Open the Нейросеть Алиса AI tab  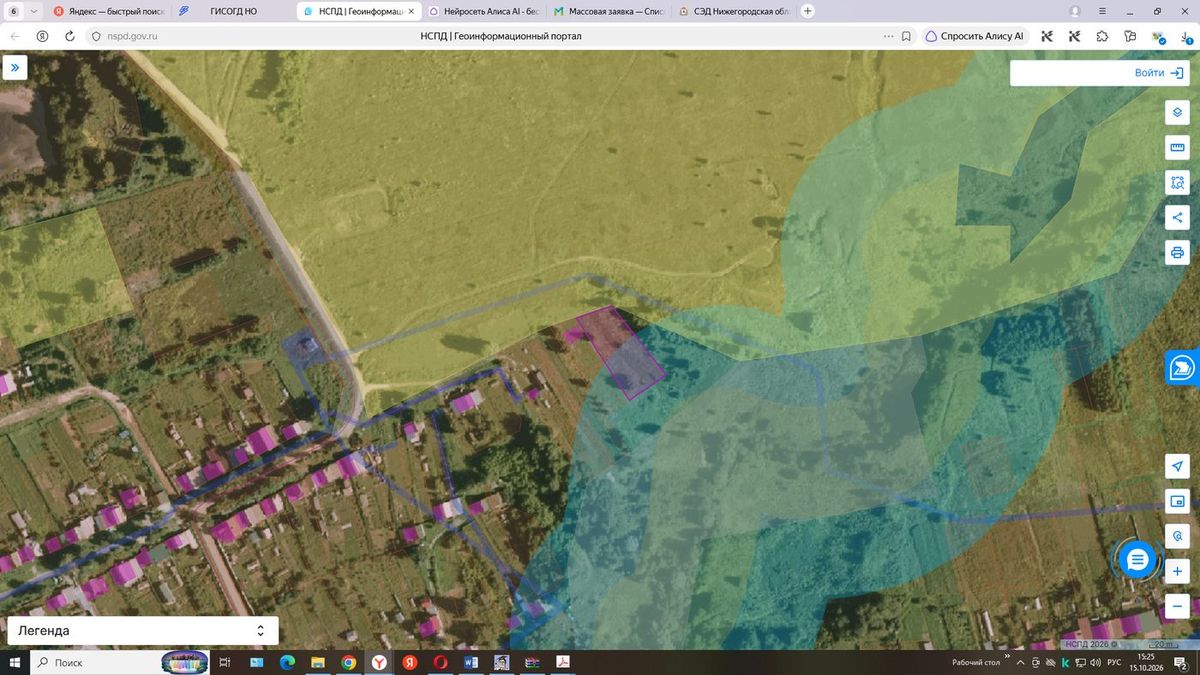[x=485, y=11]
